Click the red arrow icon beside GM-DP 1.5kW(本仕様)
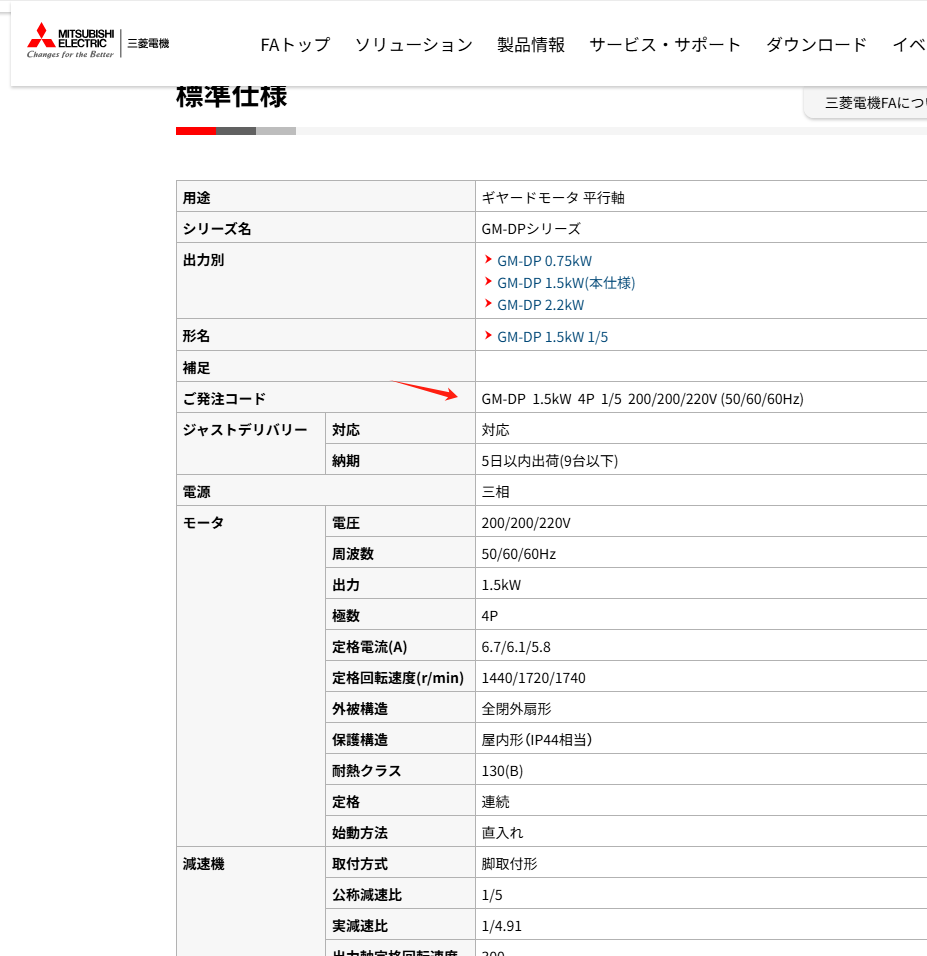 (489, 283)
